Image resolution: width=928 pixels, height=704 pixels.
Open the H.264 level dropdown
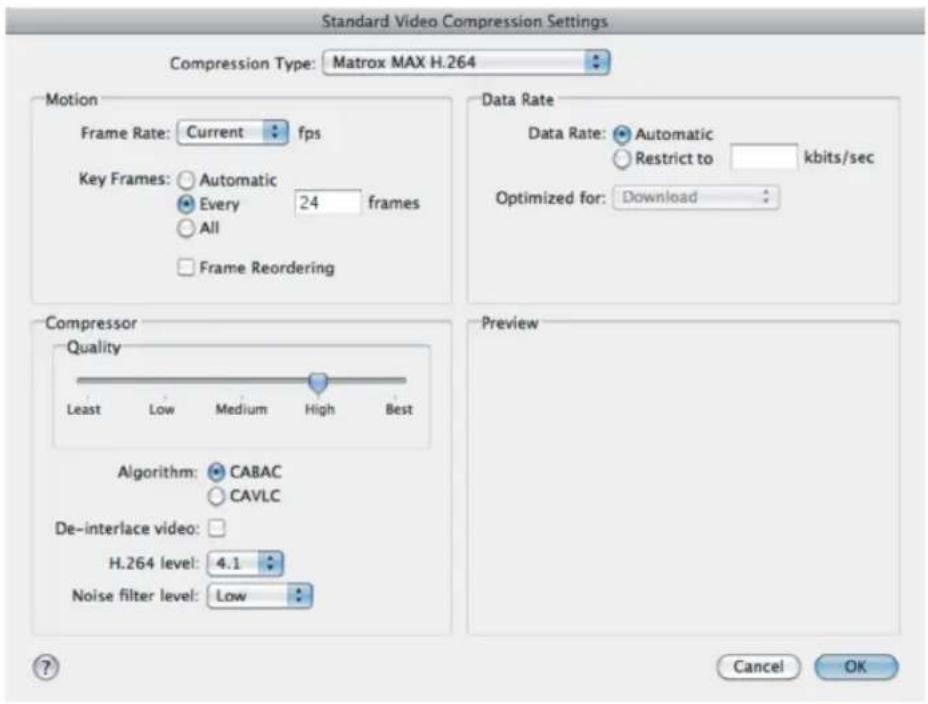click(245, 563)
